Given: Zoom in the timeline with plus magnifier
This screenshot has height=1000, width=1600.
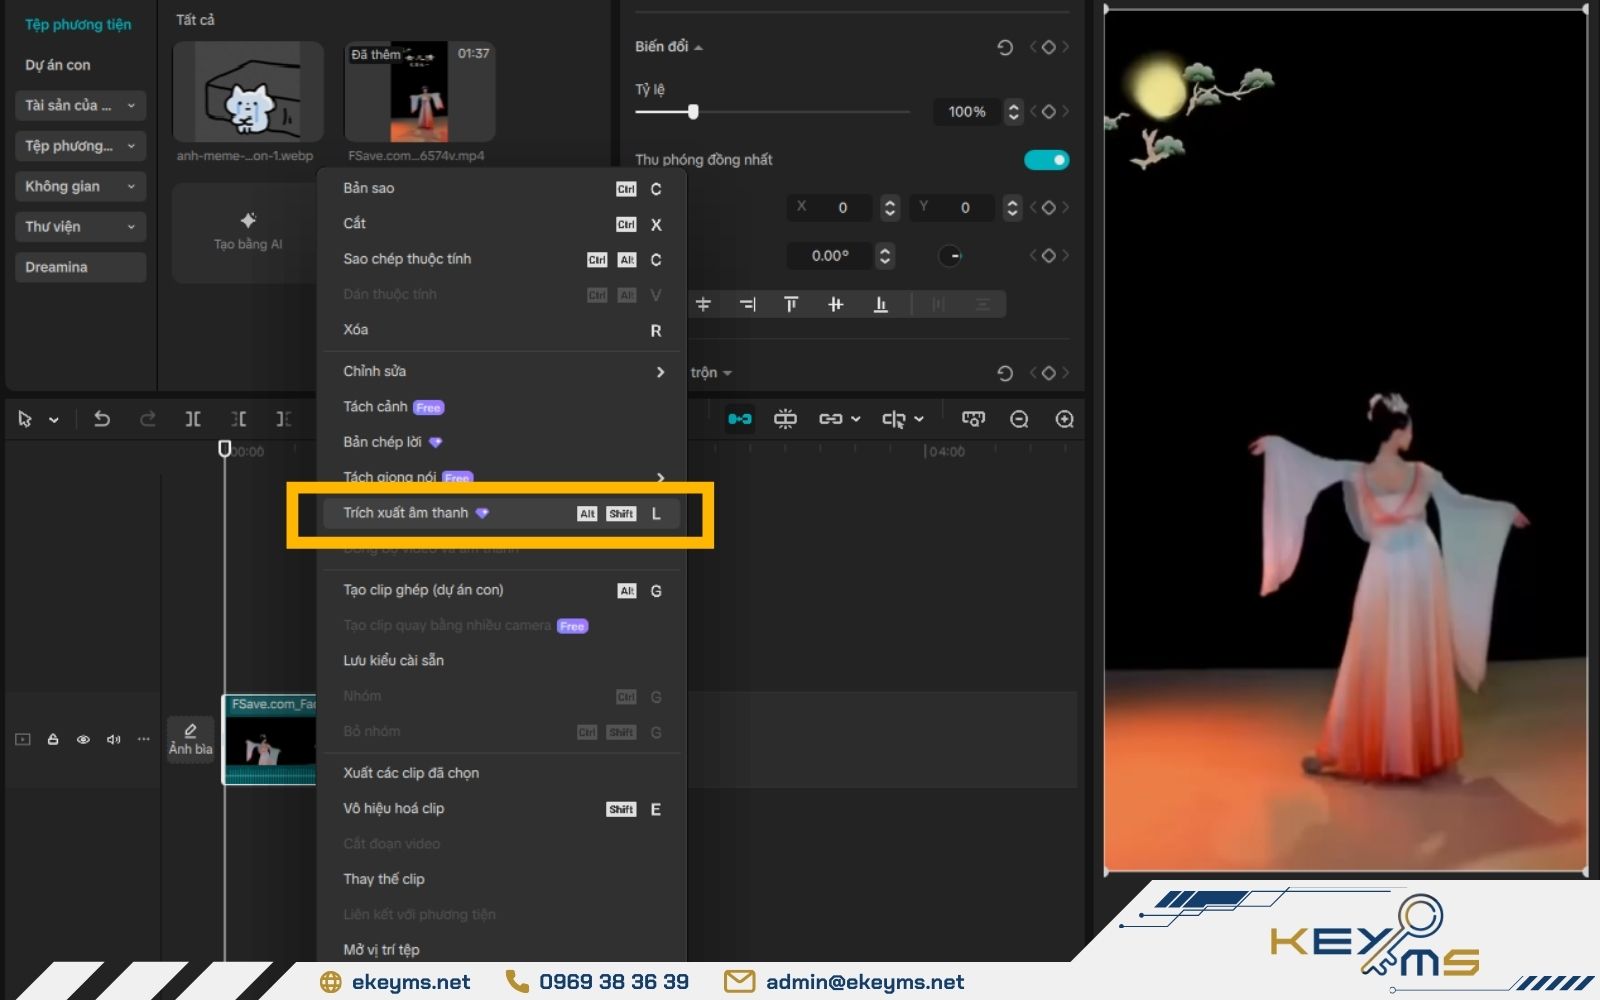Looking at the screenshot, I should pyautogui.click(x=1065, y=419).
